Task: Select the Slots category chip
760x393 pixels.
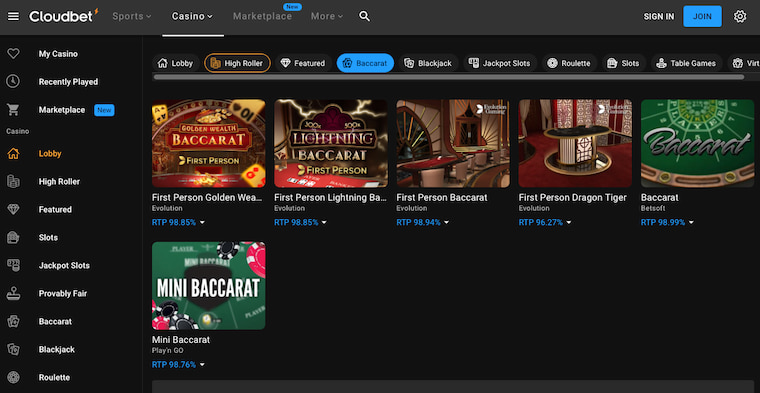Action: coord(624,63)
